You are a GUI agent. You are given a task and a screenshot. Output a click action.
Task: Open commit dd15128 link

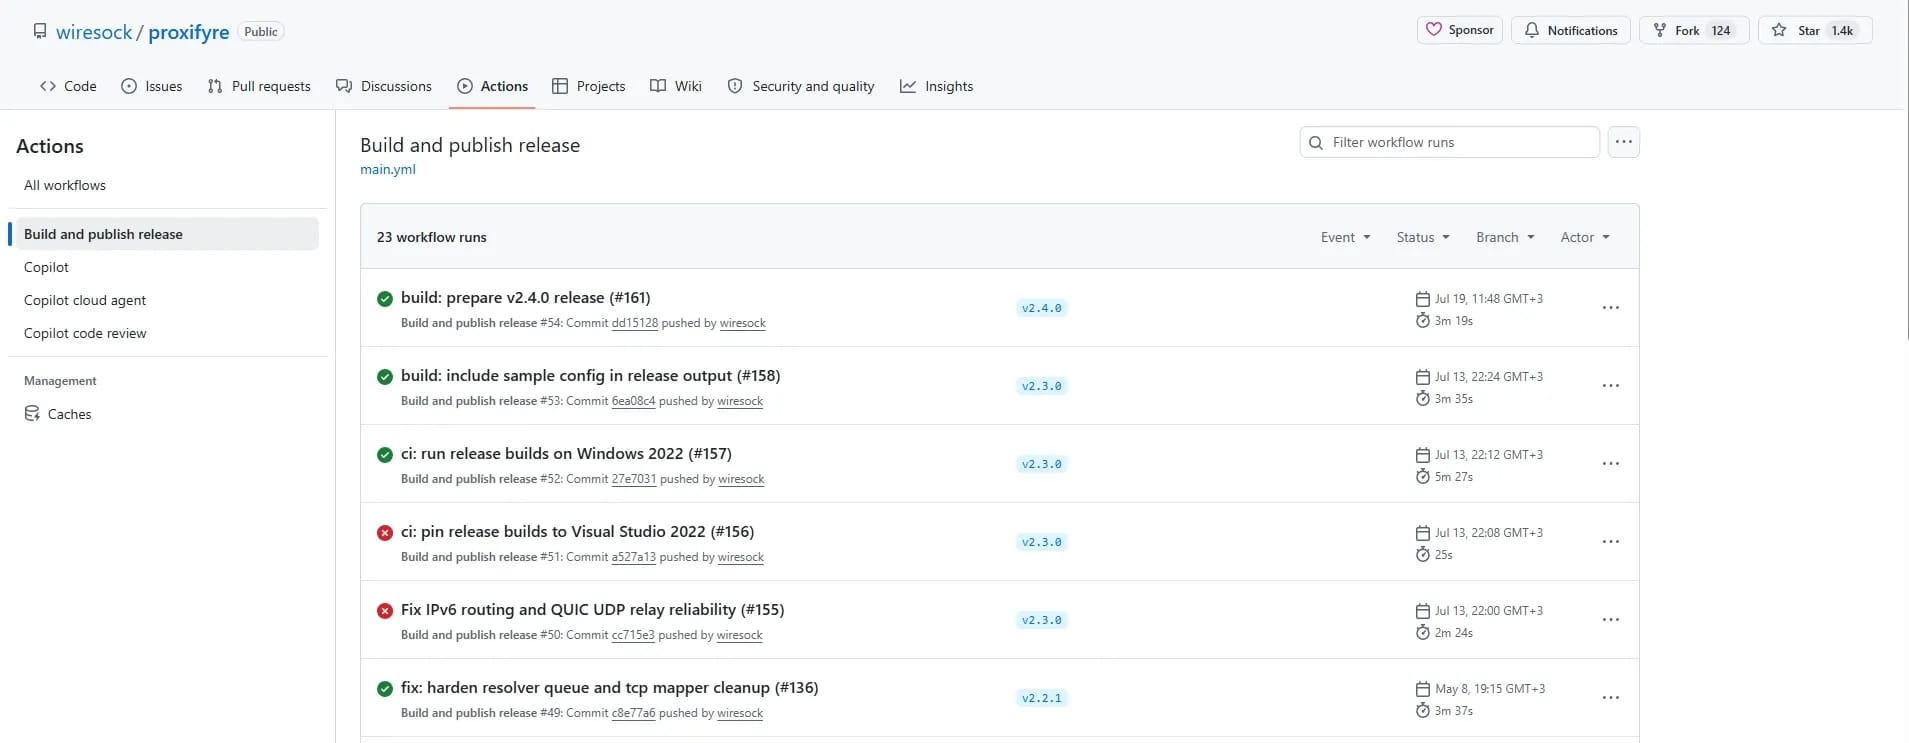pyautogui.click(x=635, y=323)
